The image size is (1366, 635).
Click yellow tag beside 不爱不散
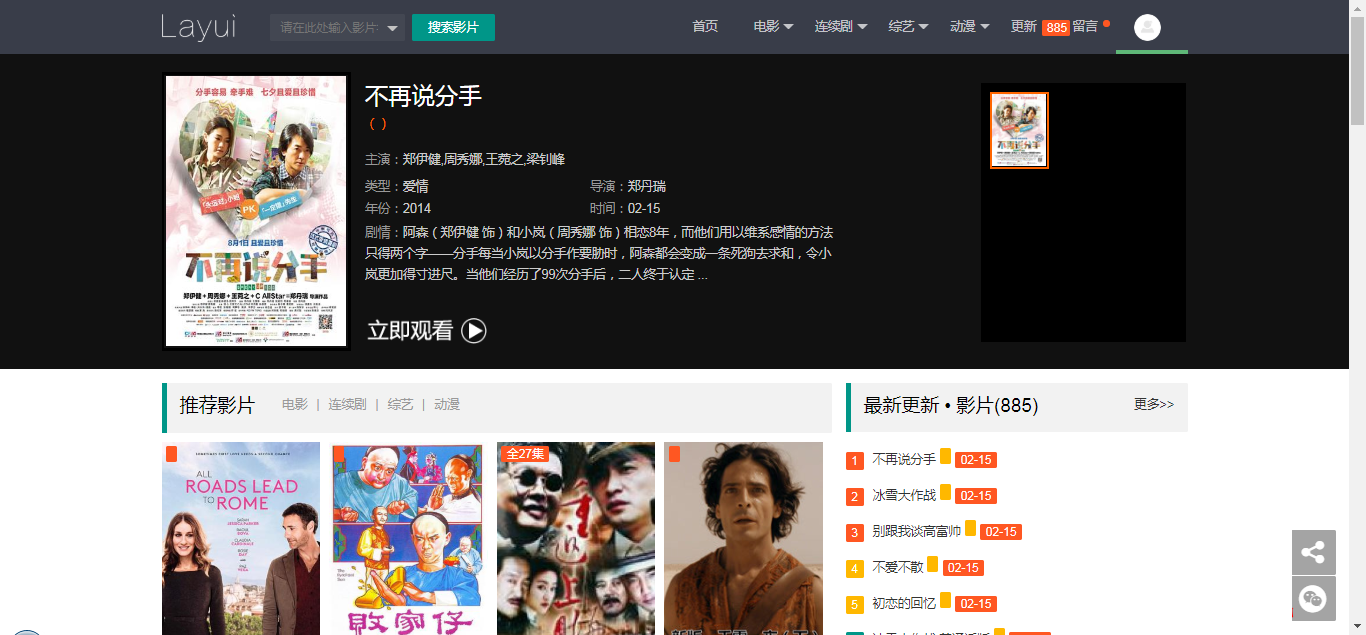[933, 564]
